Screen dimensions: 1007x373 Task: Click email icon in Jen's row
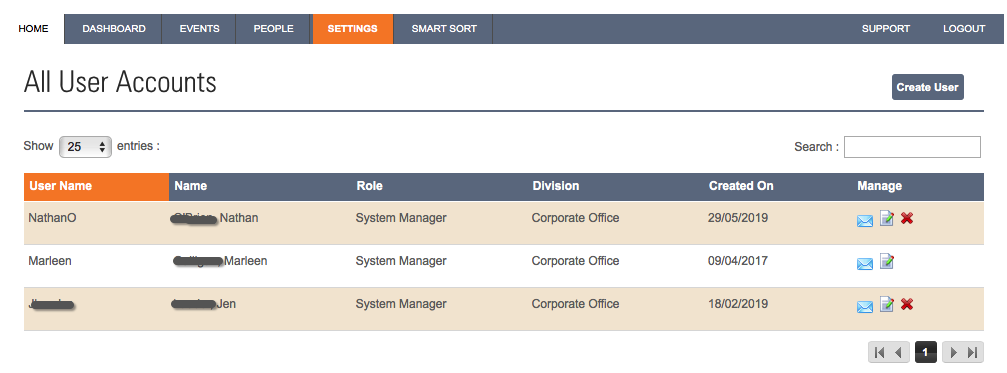click(864, 306)
